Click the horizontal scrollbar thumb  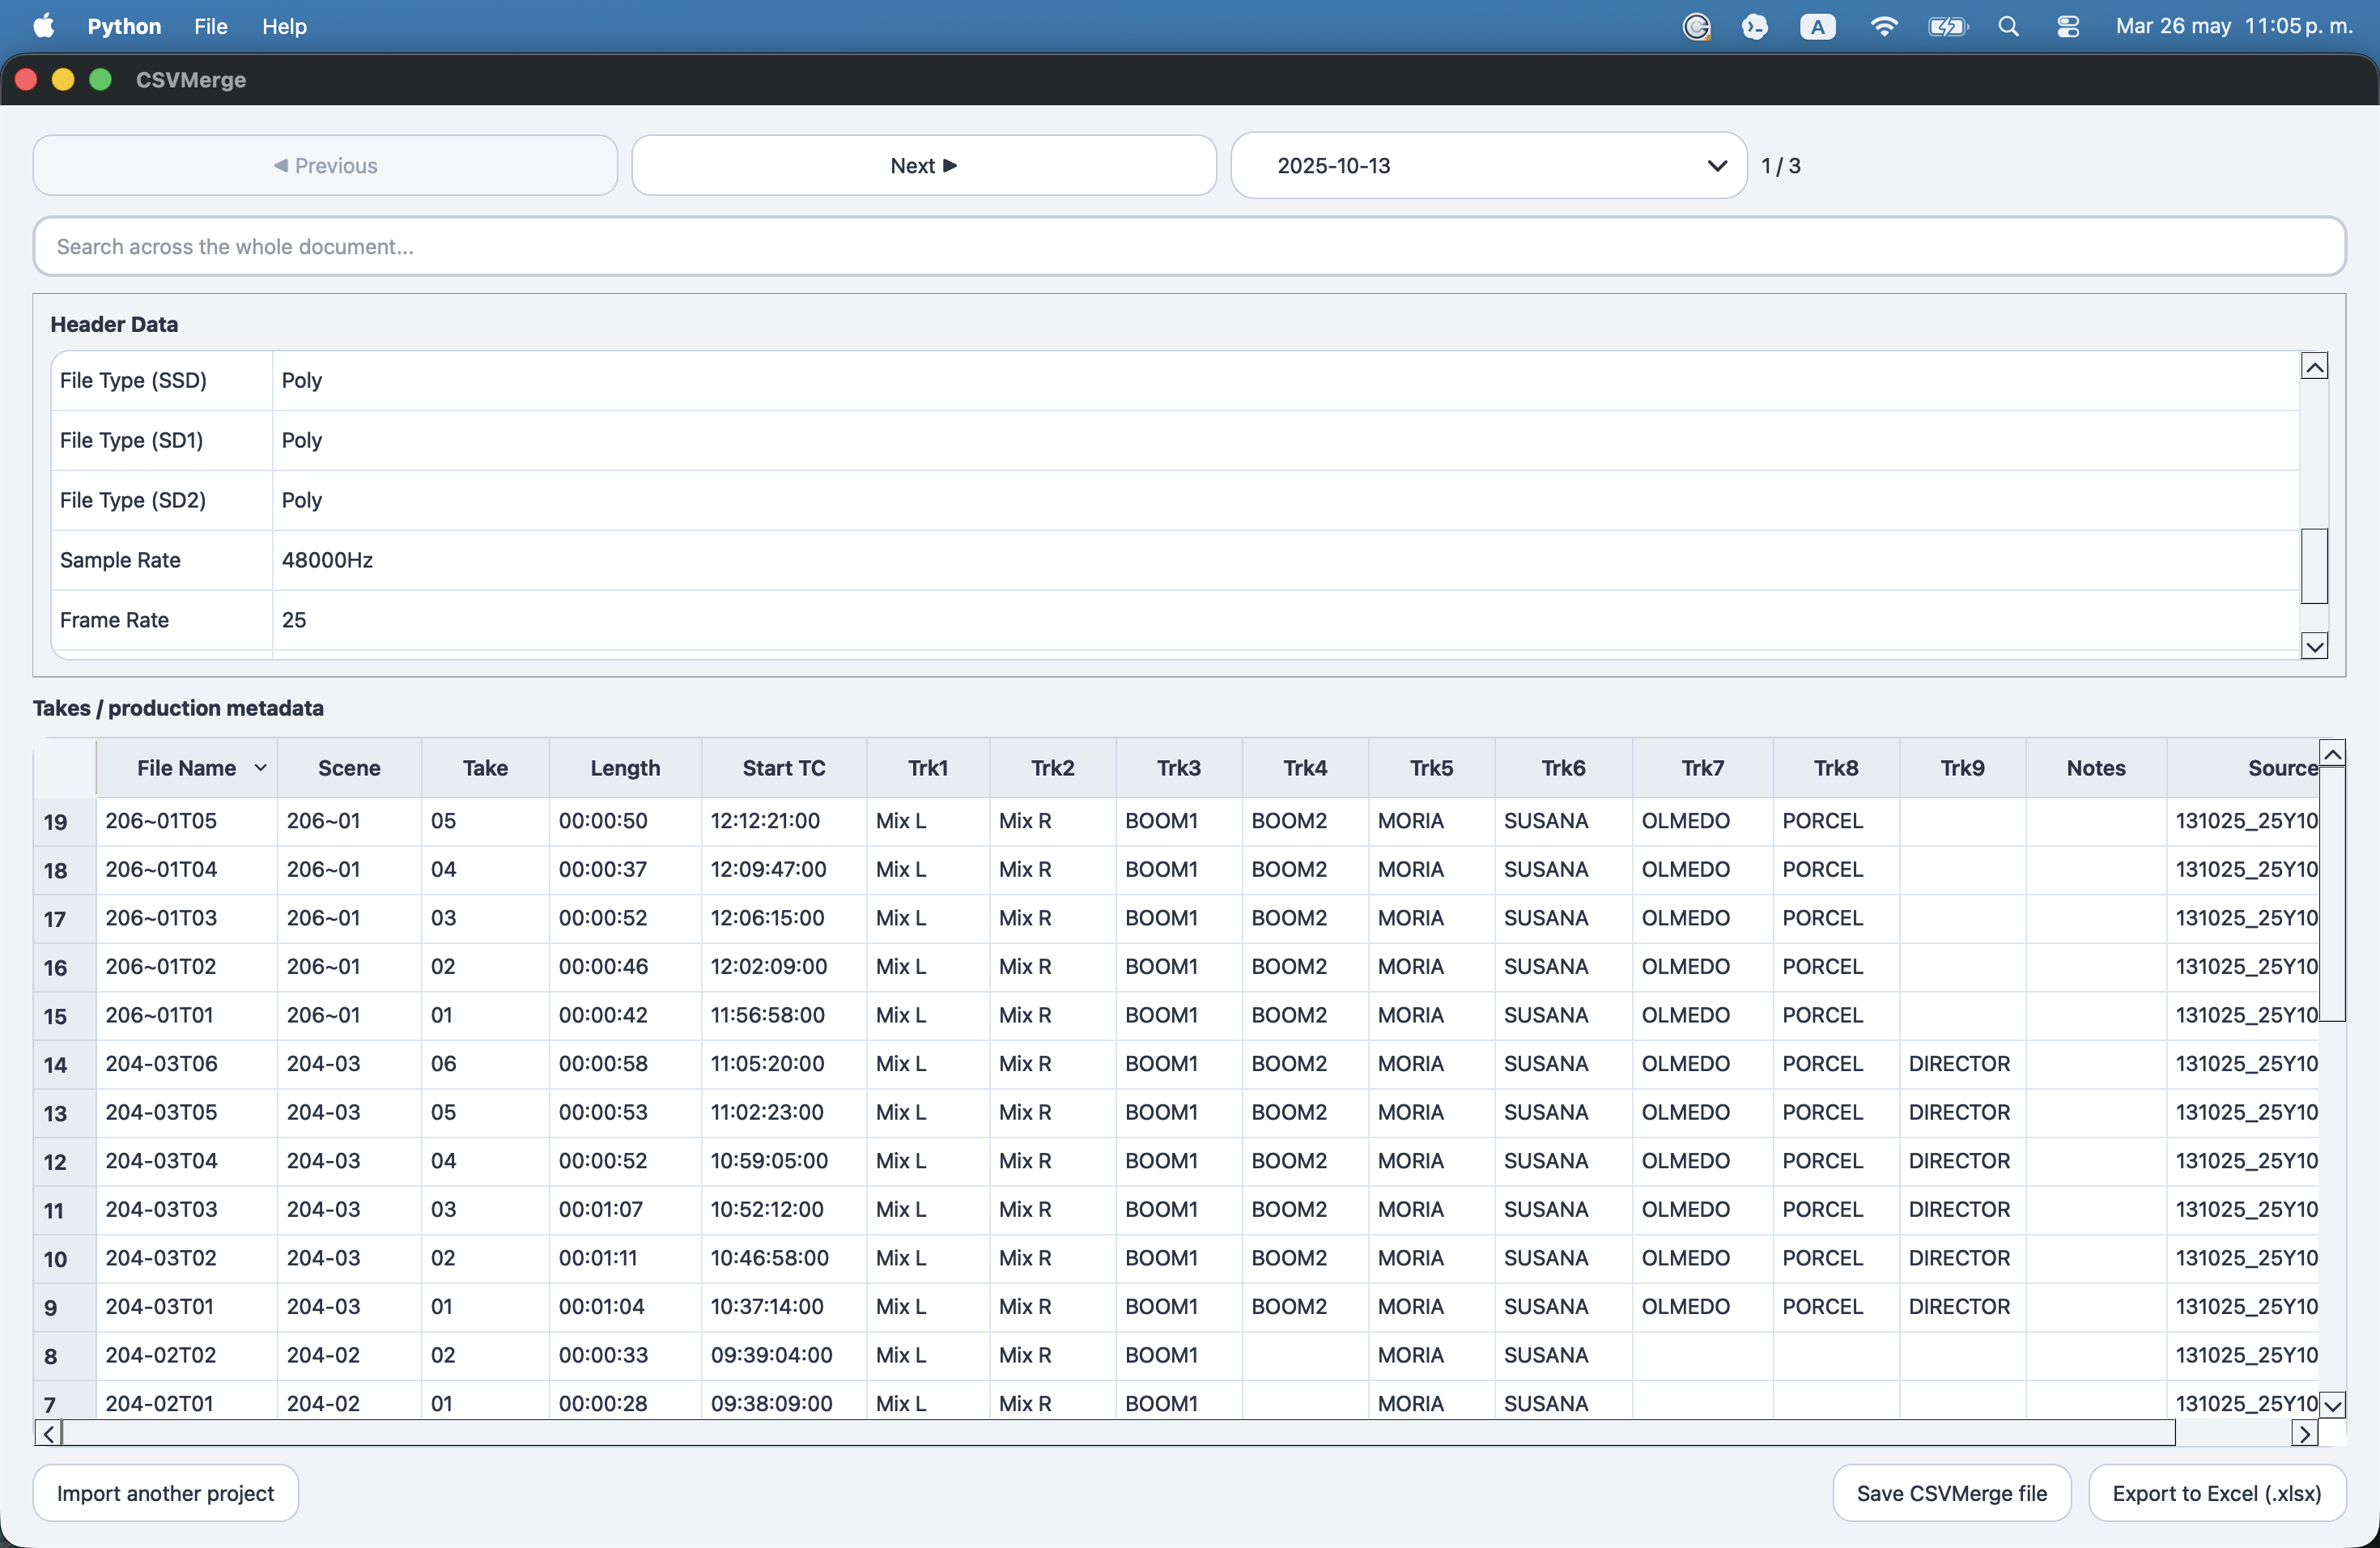tap(1118, 1433)
